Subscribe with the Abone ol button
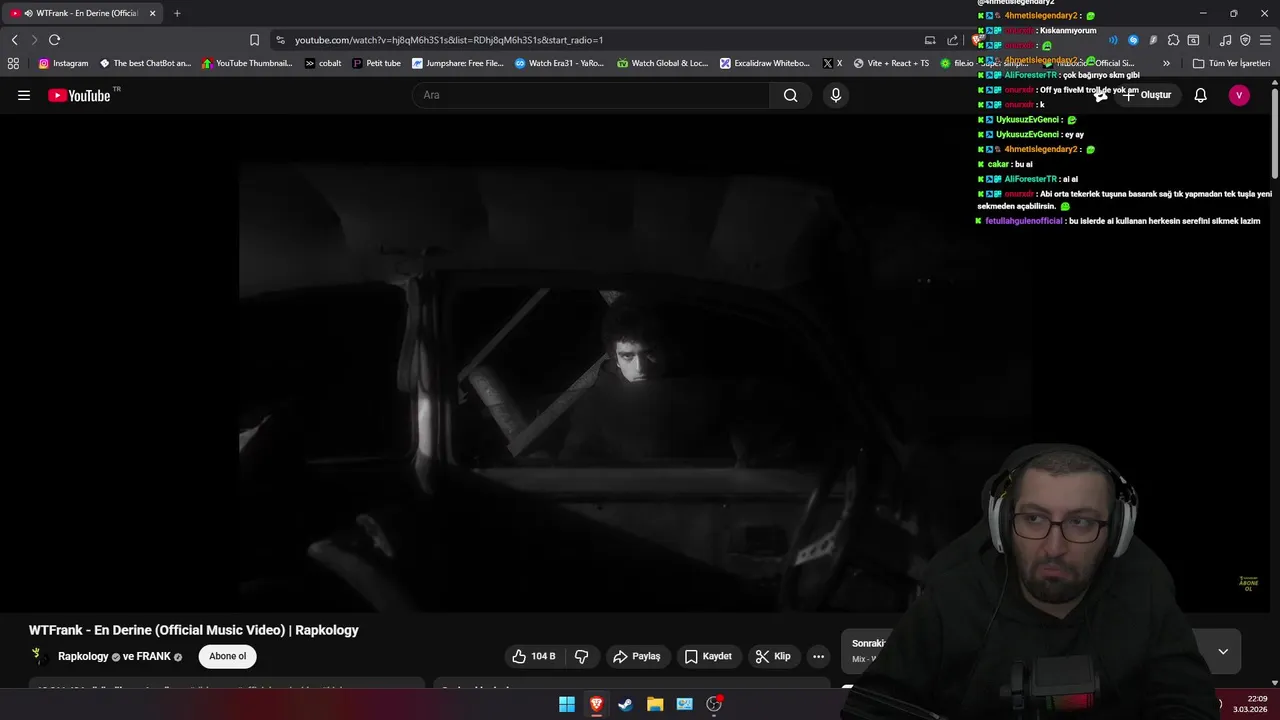 click(x=227, y=656)
